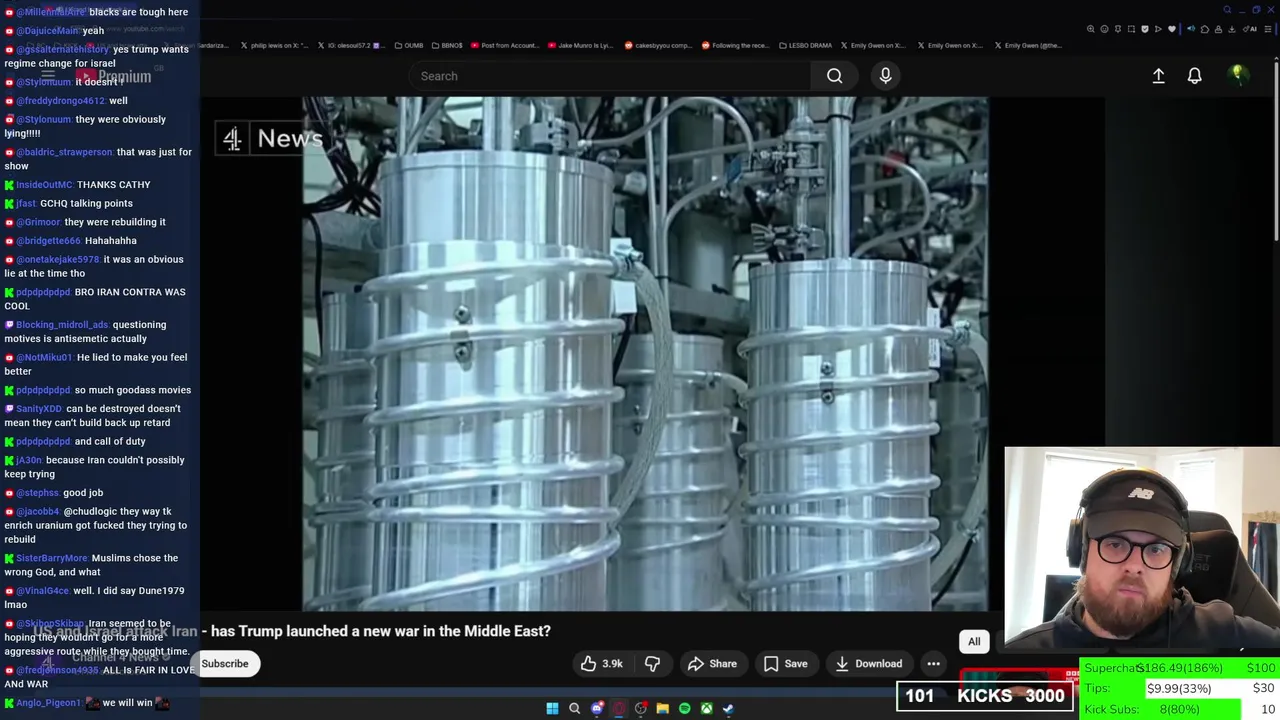Expand the OUMB bookmarks folder
The width and height of the screenshot is (1280, 720).
point(409,45)
